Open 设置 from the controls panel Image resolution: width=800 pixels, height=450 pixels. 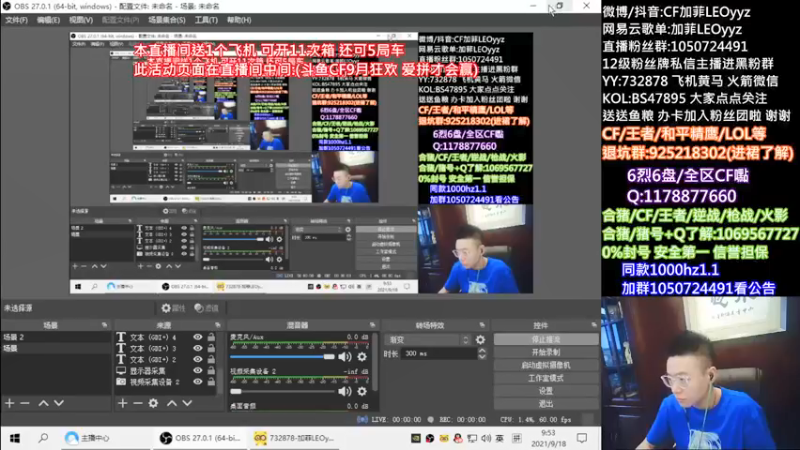[x=546, y=391]
